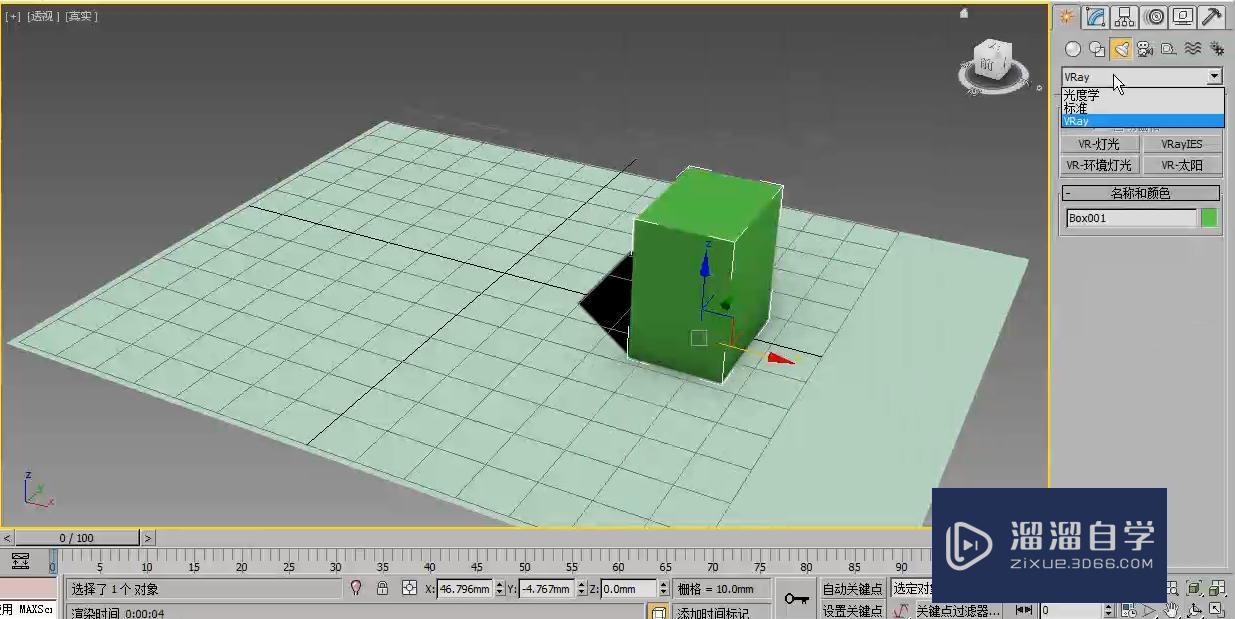Toggle absolute/offset transform mode button

coord(409,589)
